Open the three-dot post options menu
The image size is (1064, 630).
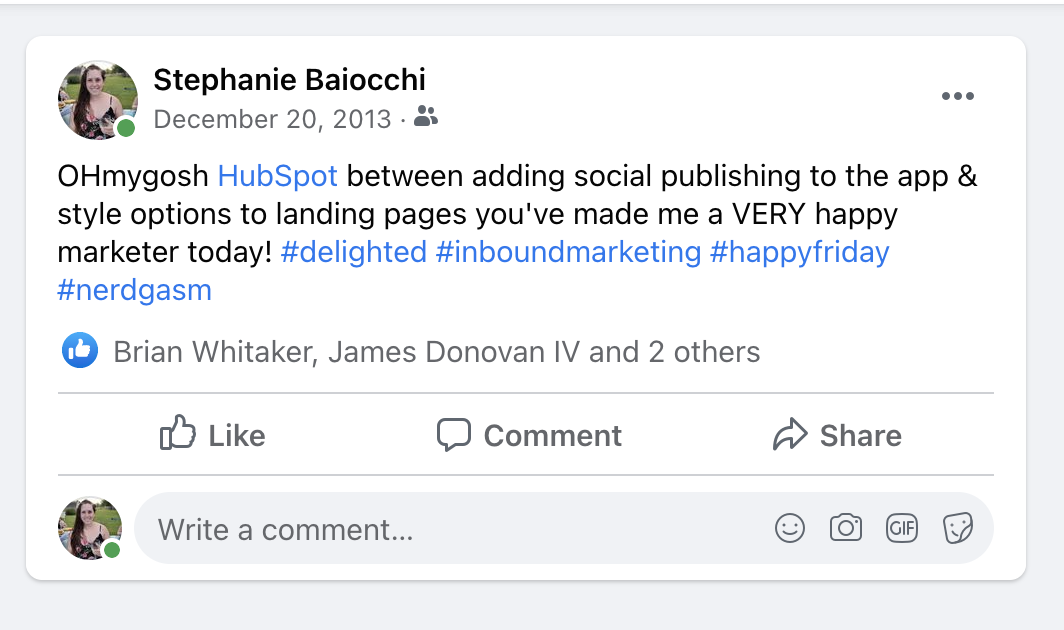coord(957,96)
